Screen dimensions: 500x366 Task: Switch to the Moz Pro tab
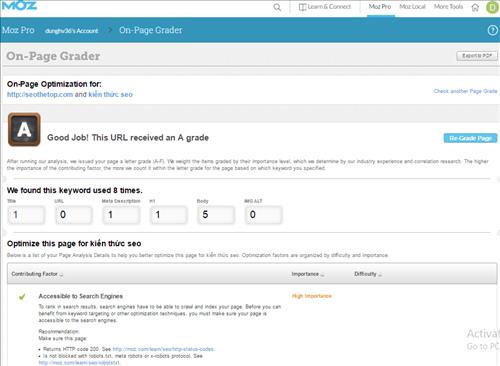pos(380,7)
